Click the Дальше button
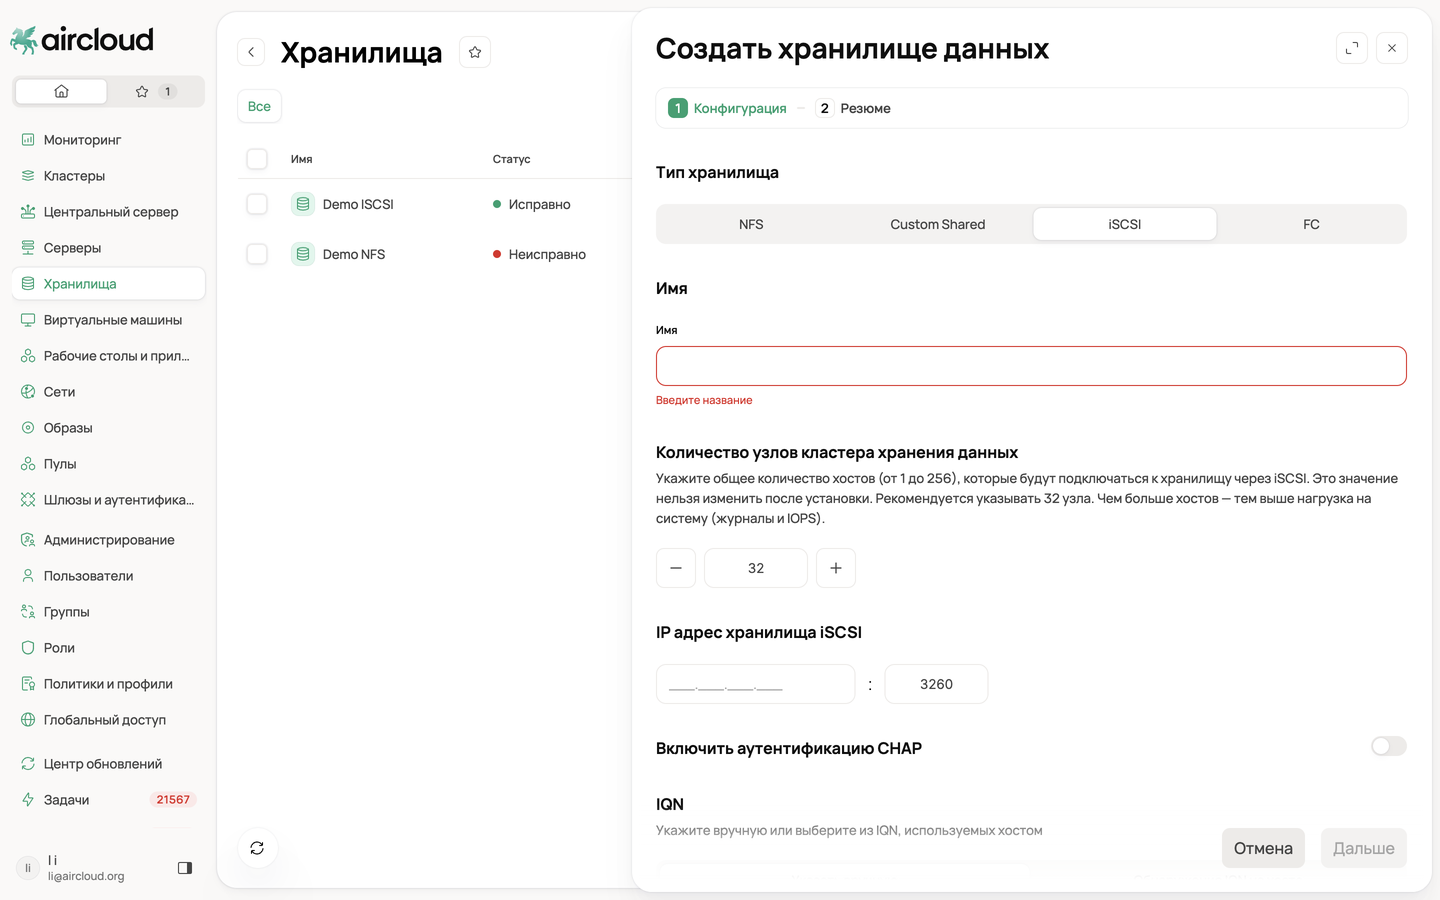The image size is (1440, 900). click(x=1364, y=848)
